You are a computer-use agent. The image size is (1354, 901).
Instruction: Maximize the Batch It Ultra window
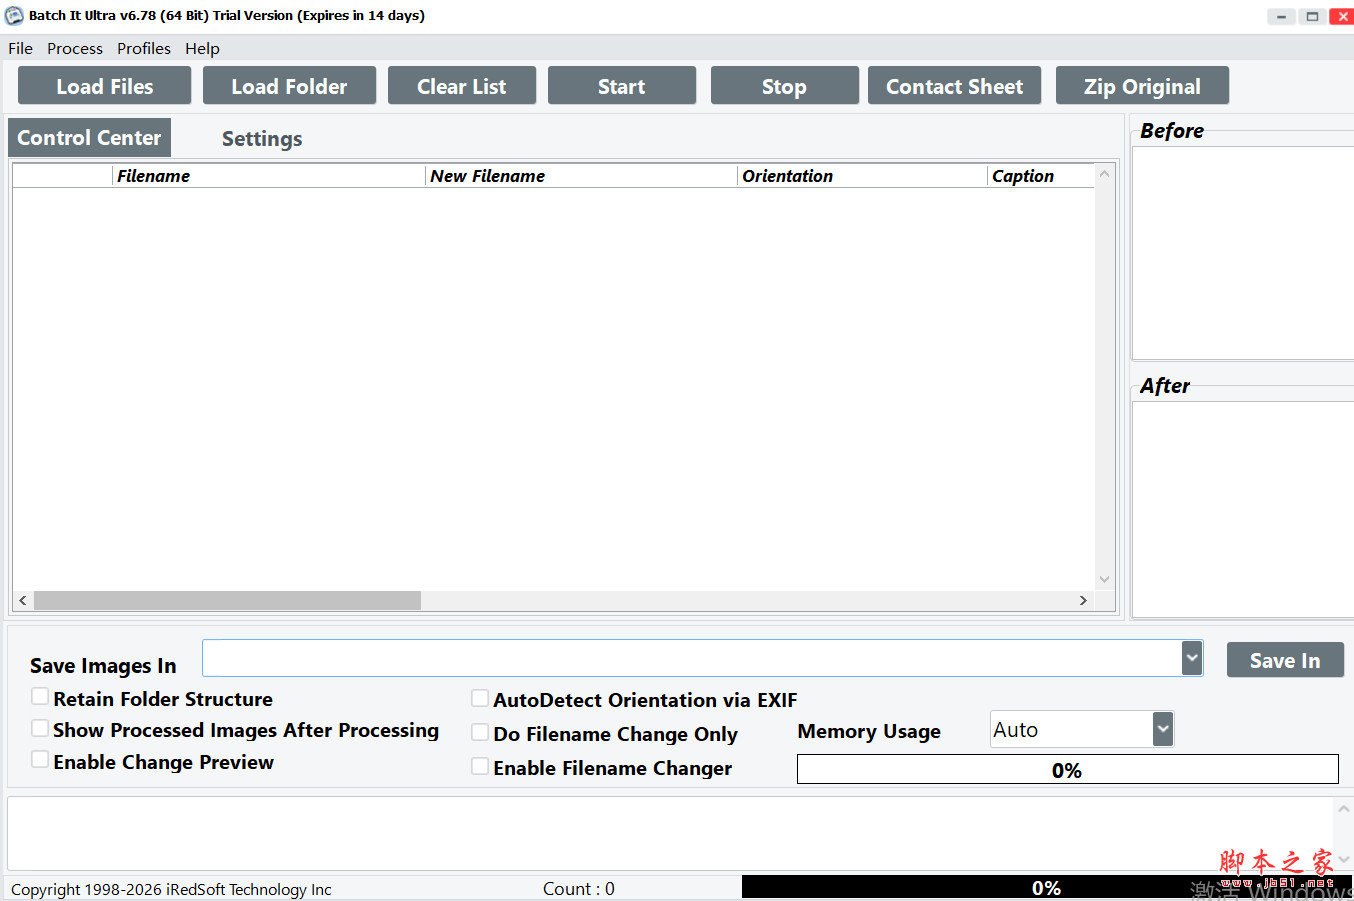[1312, 16]
